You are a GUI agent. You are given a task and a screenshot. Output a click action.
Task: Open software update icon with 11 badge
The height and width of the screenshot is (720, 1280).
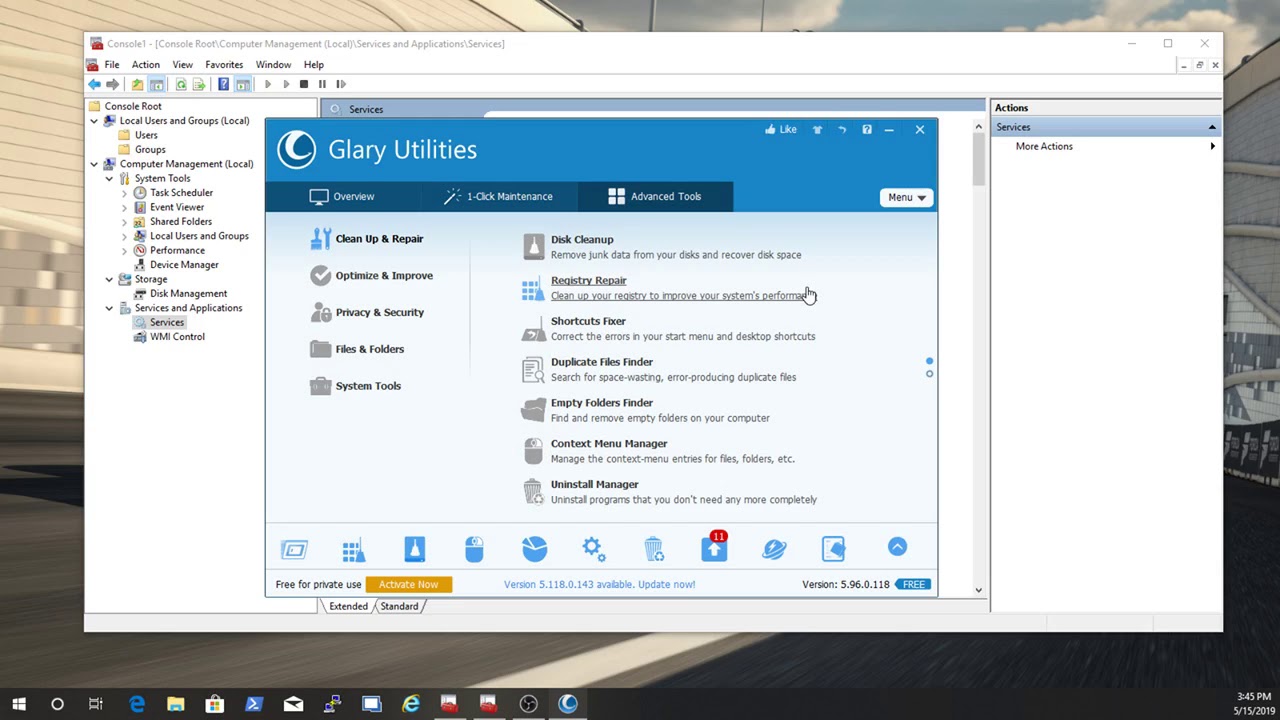714,546
